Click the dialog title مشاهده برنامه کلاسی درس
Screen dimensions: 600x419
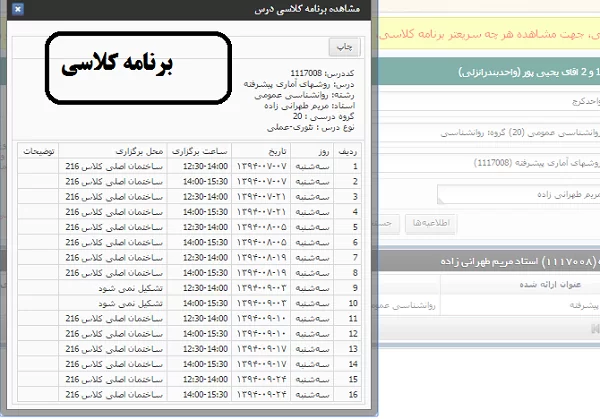click(307, 9)
